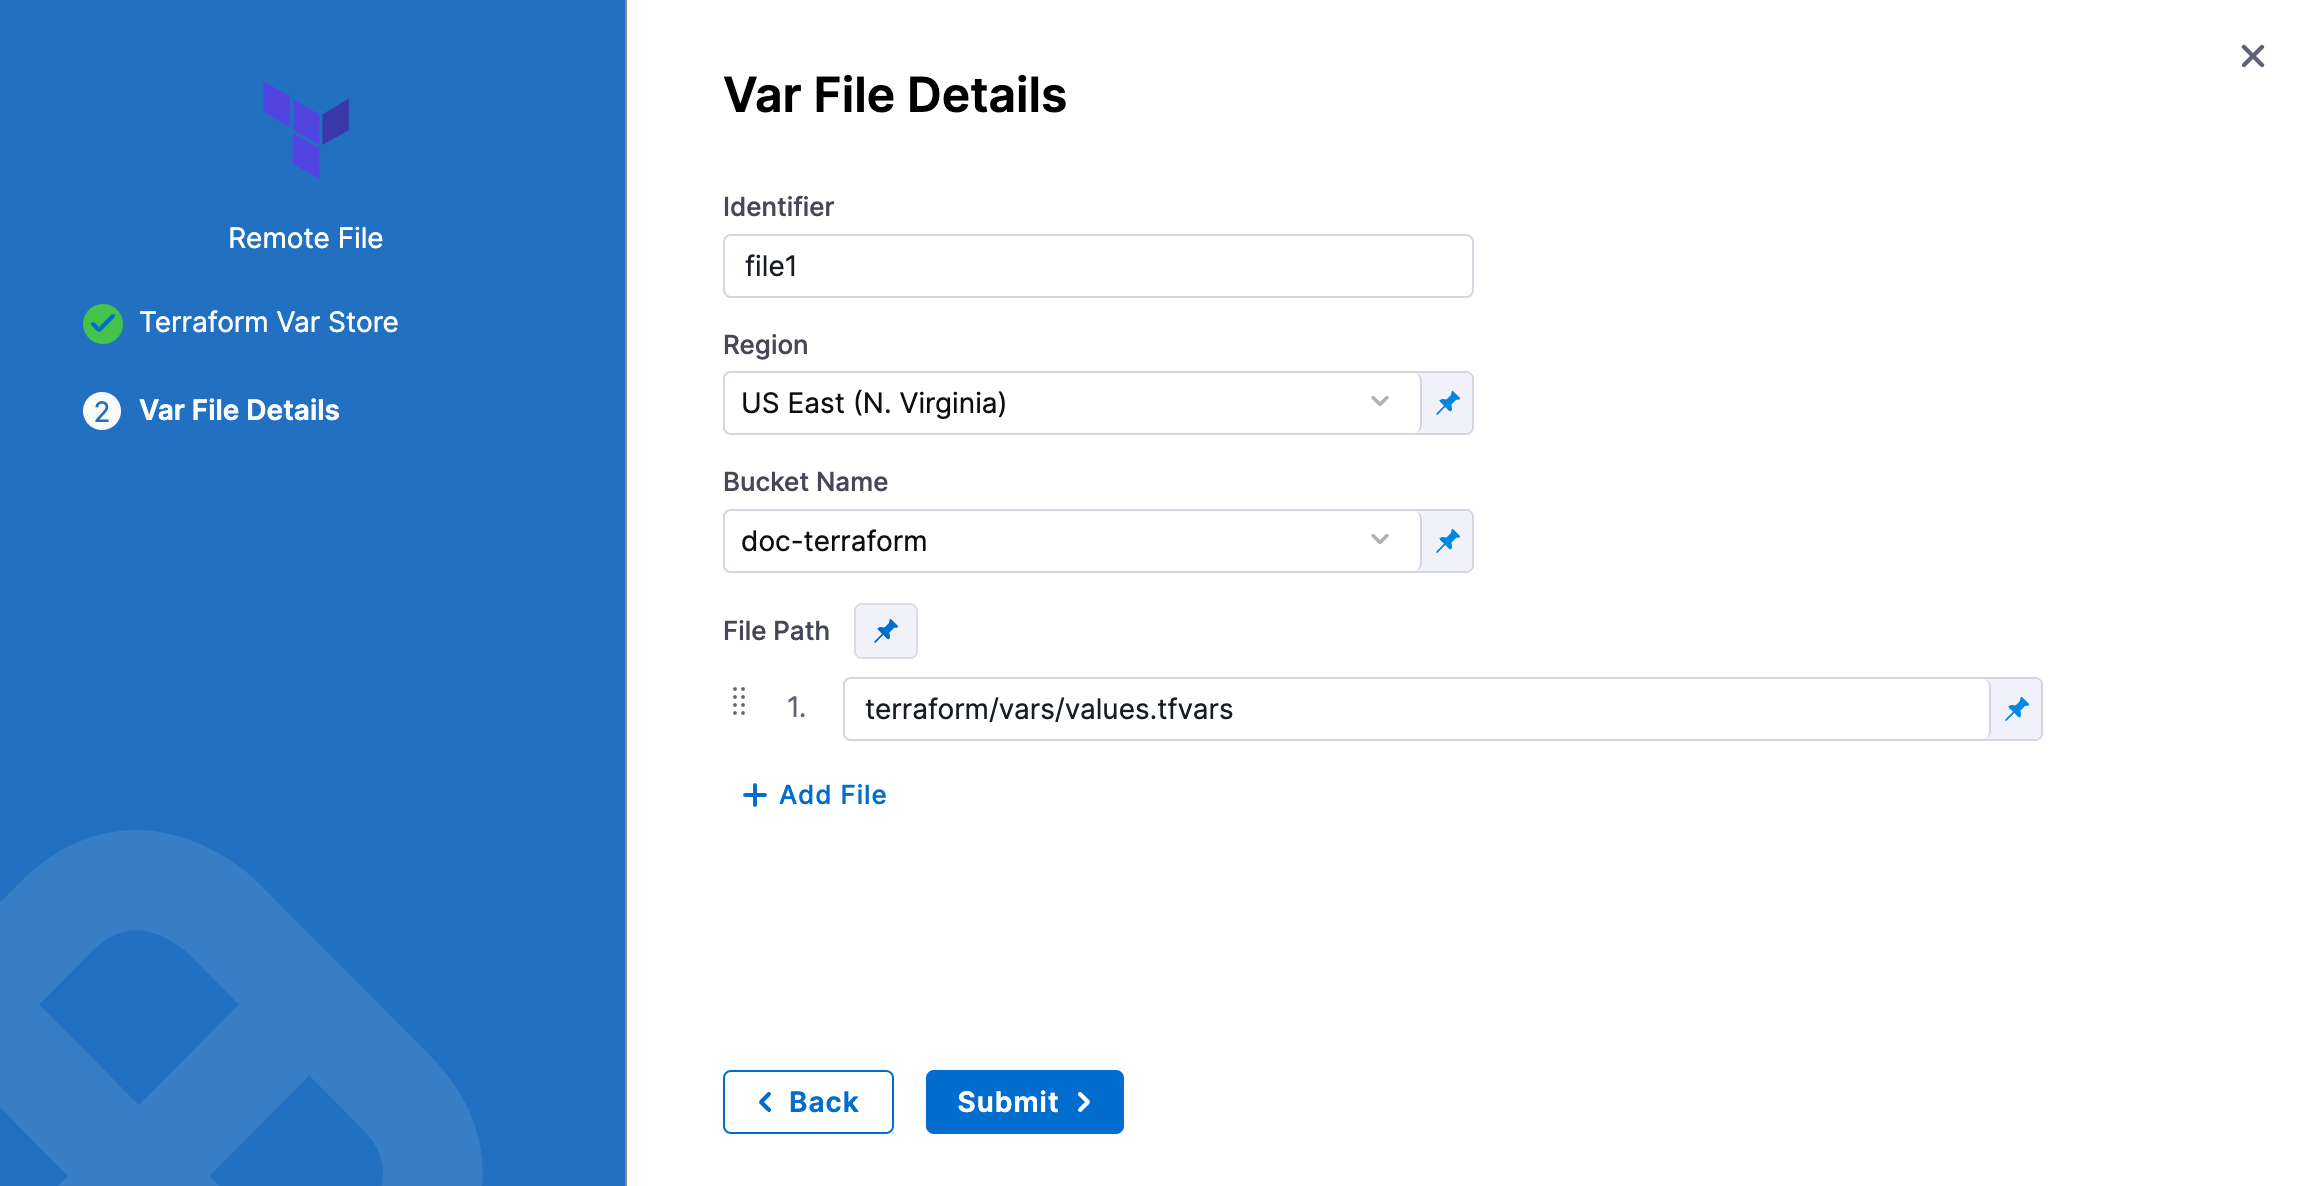Expand the Region dropdown chevron

pos(1380,402)
